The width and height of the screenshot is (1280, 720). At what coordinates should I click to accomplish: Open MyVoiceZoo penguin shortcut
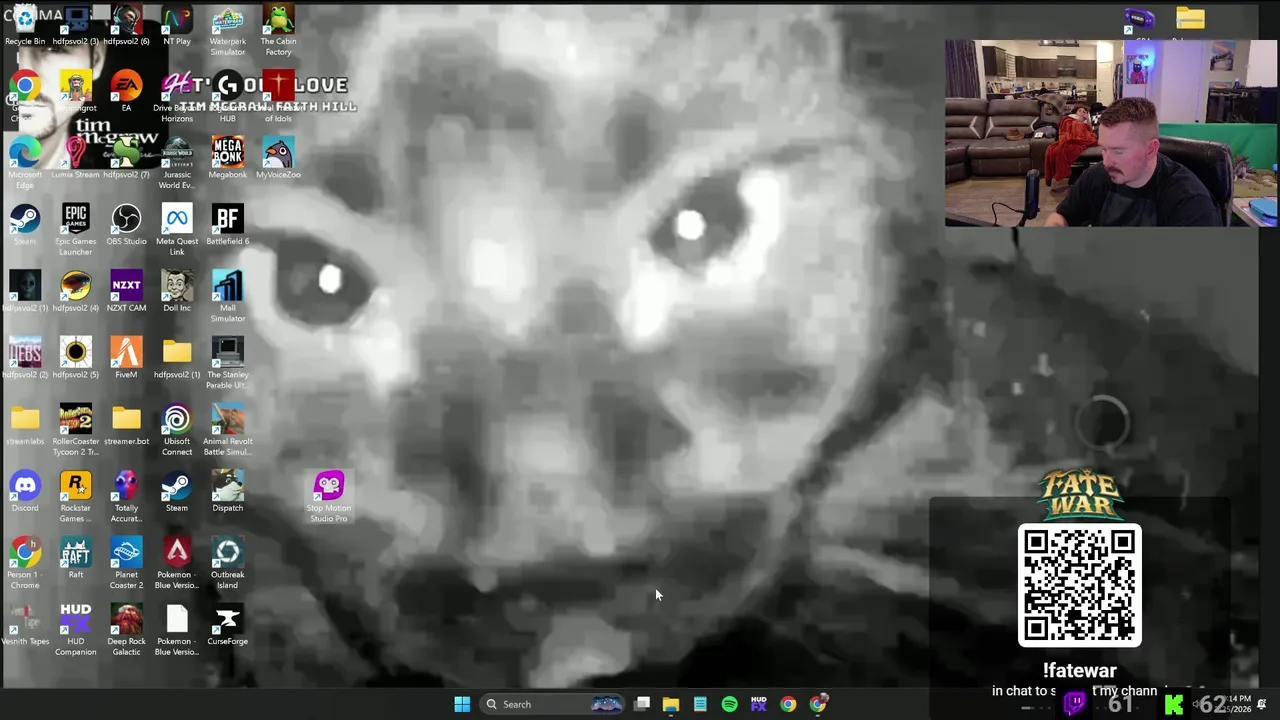(x=278, y=159)
